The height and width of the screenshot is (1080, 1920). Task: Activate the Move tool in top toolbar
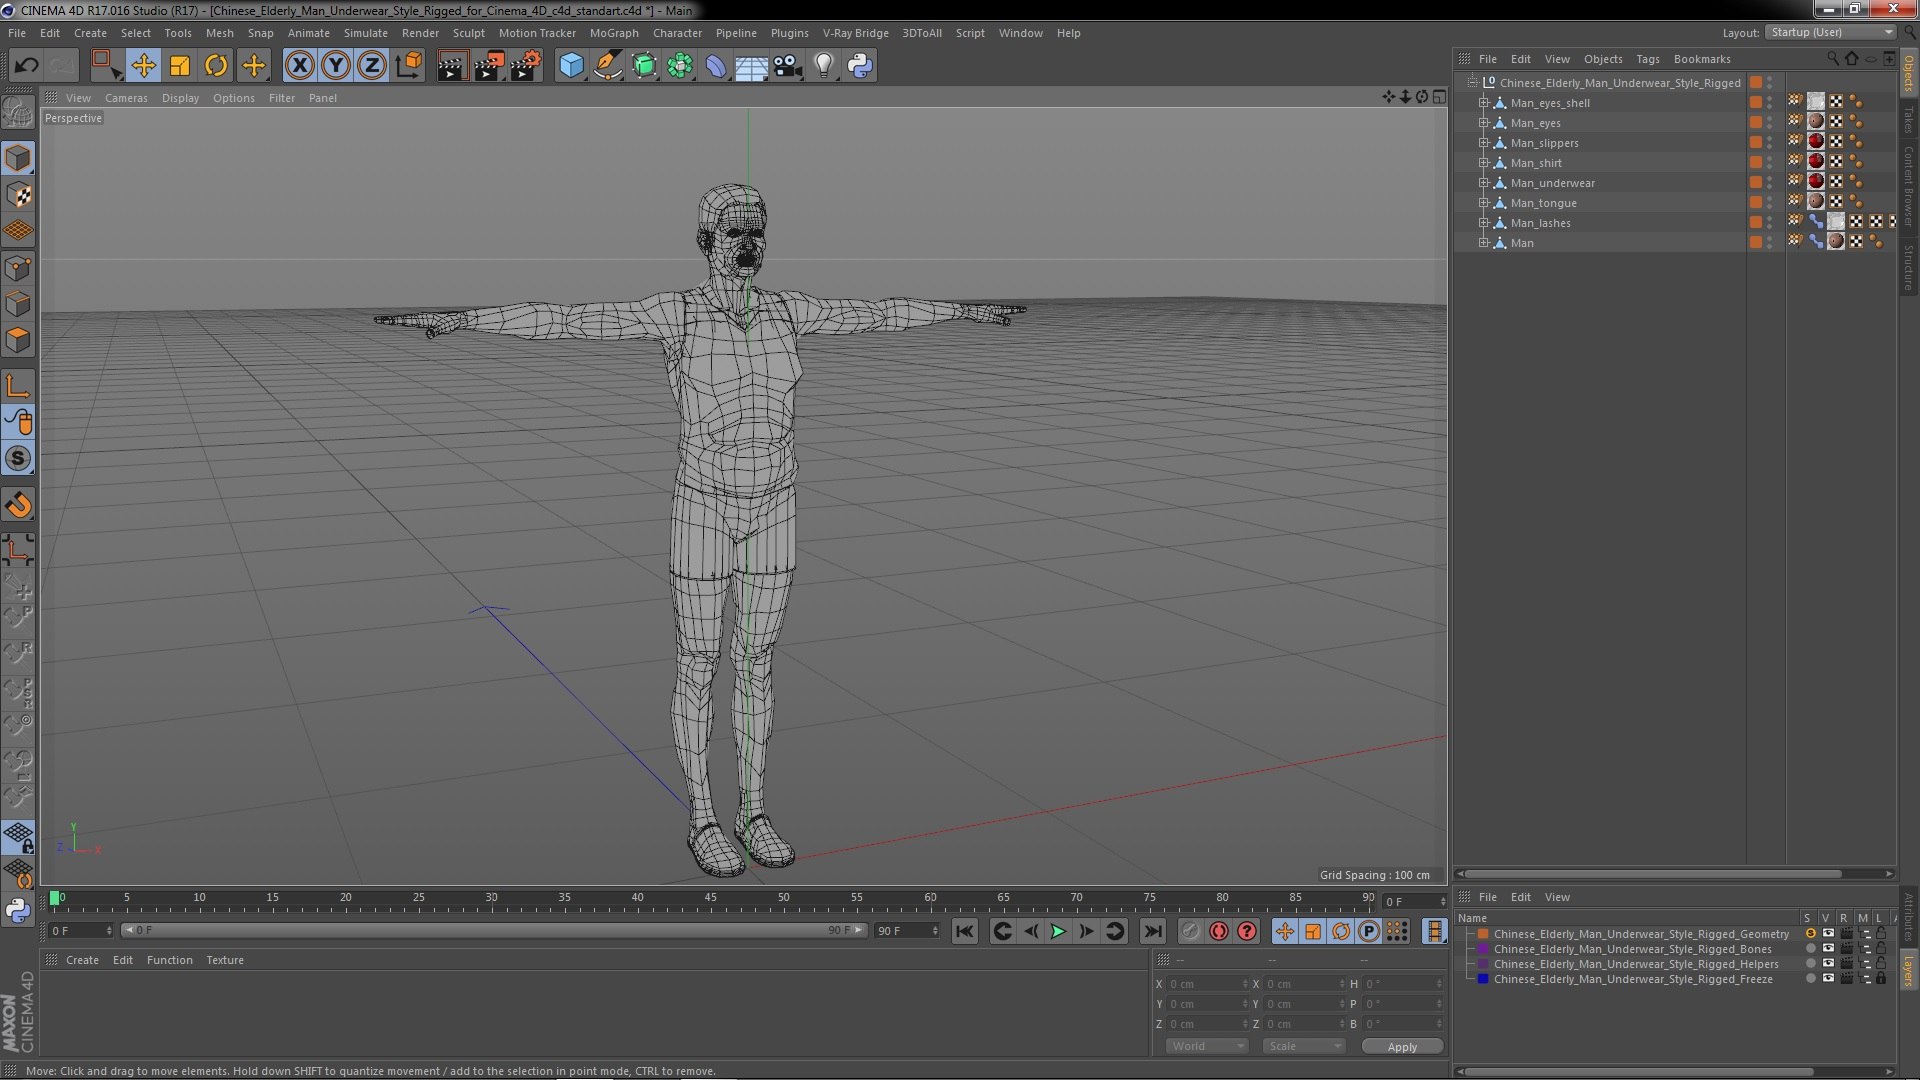tap(143, 66)
